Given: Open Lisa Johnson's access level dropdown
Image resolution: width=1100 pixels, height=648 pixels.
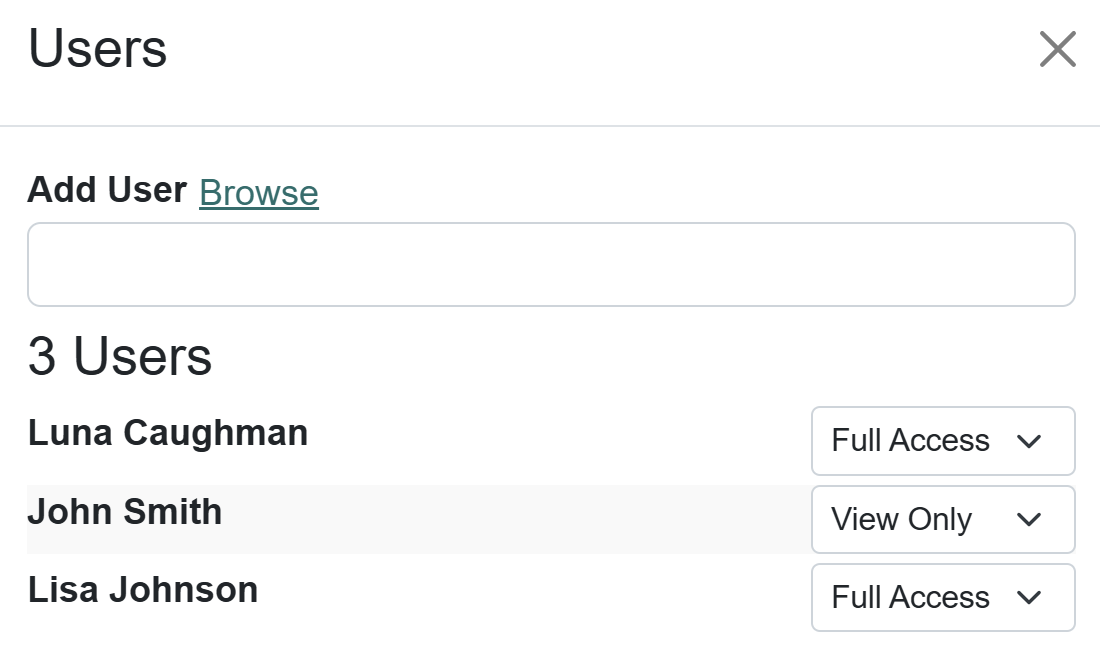Looking at the screenshot, I should [x=942, y=598].
